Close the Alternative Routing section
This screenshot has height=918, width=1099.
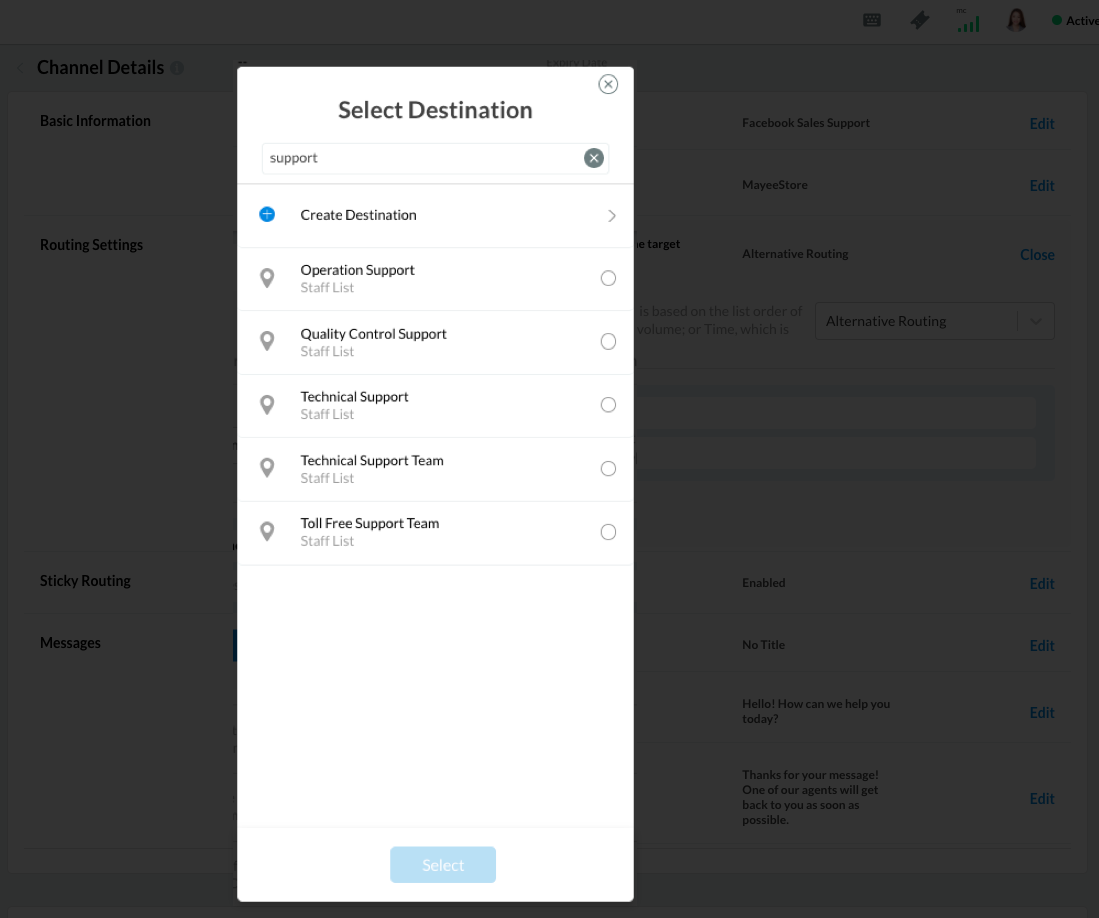click(1037, 254)
